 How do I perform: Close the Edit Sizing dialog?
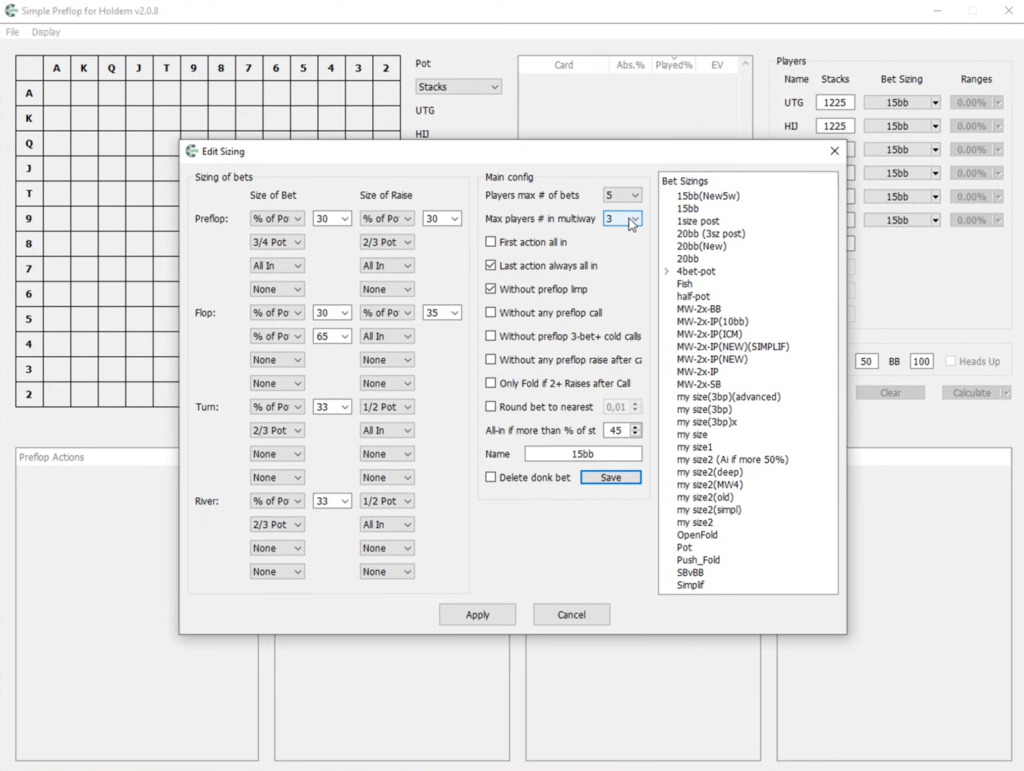tap(834, 151)
